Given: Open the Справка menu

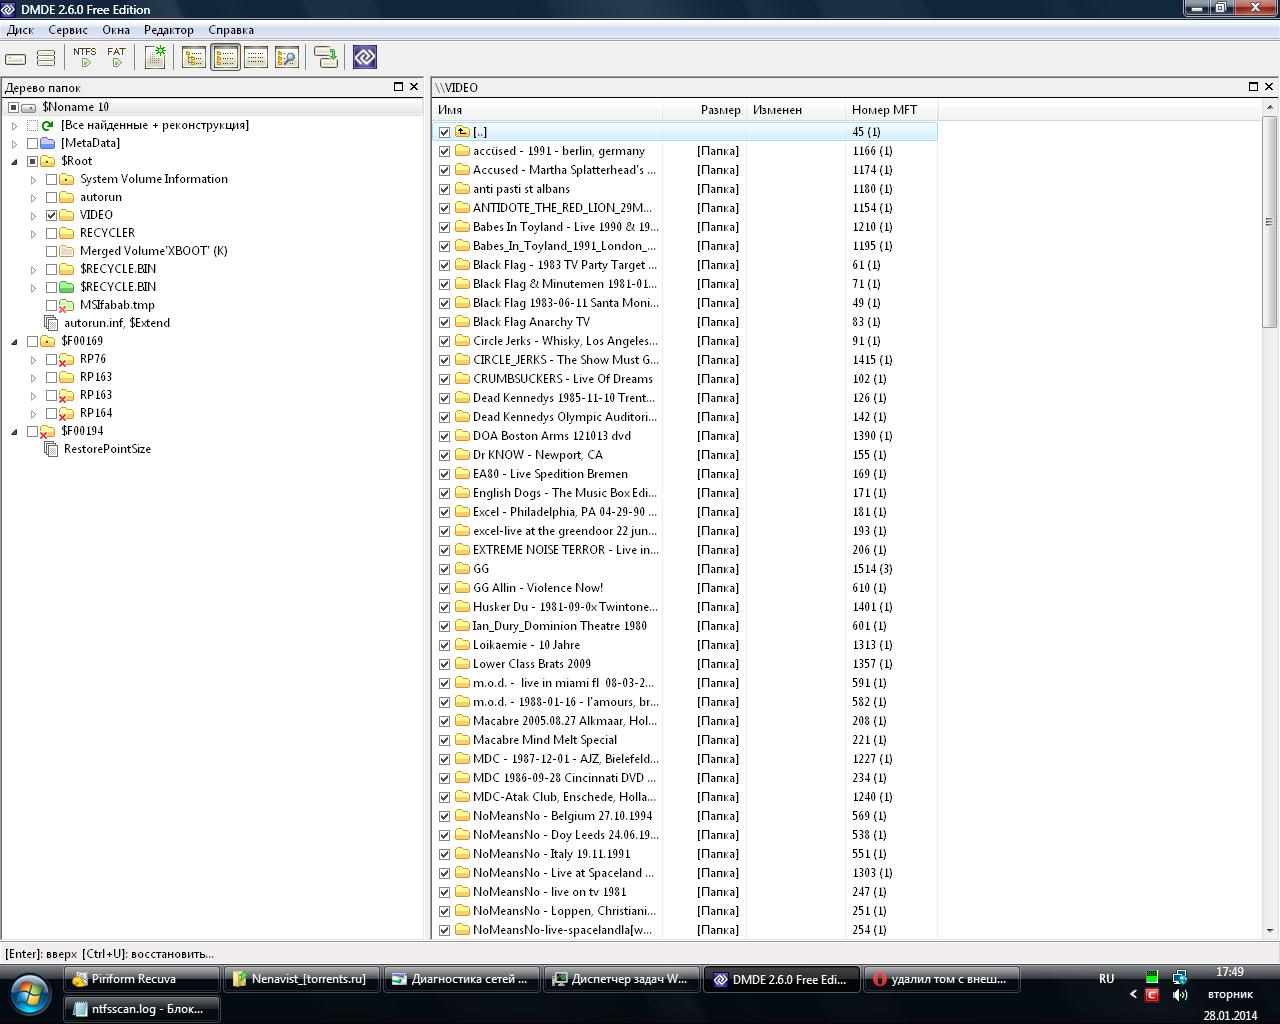Looking at the screenshot, I should pyautogui.click(x=231, y=30).
